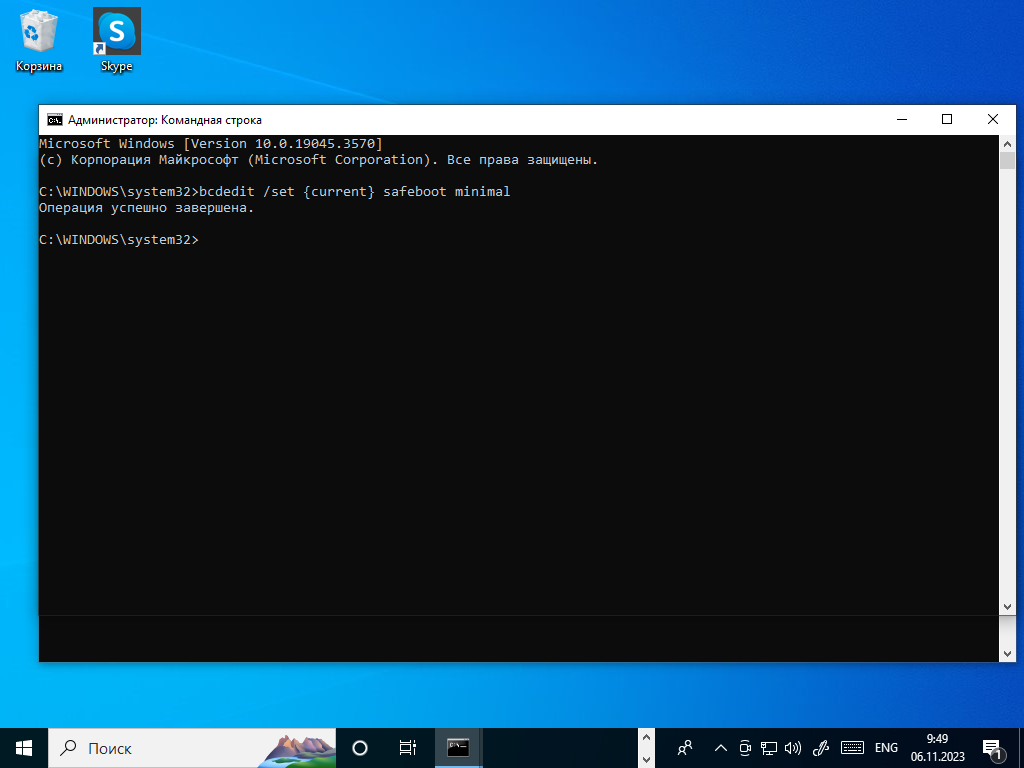Select the Корзина recycle bin desktop icon
The image size is (1024, 768).
[x=39, y=40]
